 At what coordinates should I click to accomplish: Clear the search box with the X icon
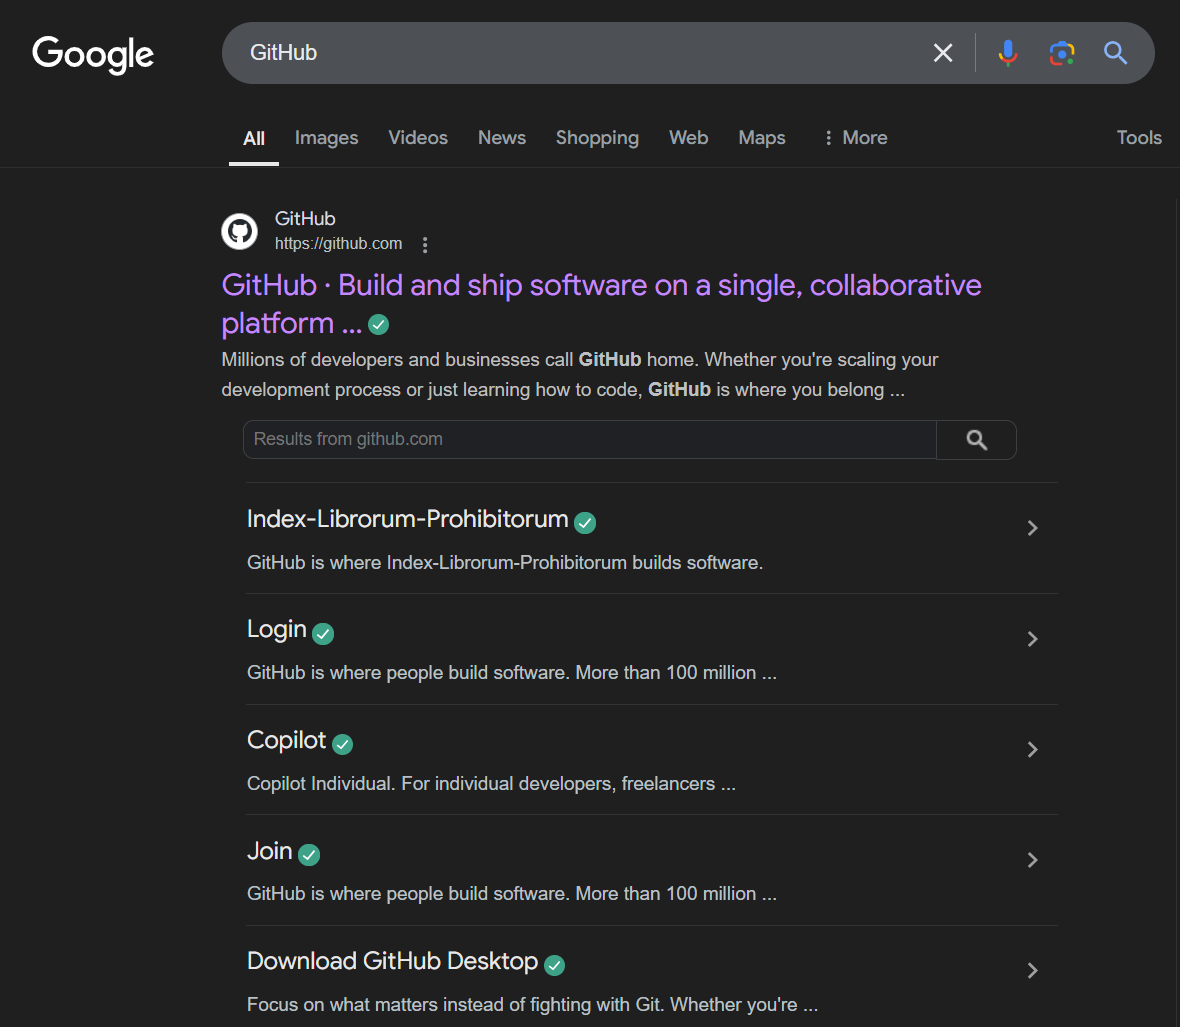pyautogui.click(x=943, y=53)
